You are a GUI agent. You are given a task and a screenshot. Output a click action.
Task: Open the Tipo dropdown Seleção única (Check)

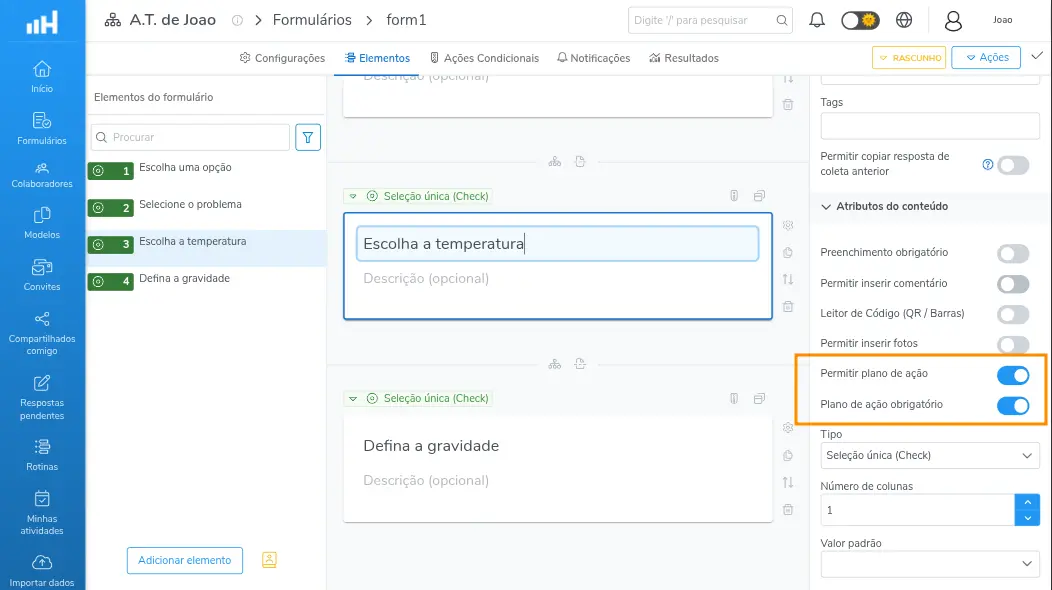tap(930, 455)
